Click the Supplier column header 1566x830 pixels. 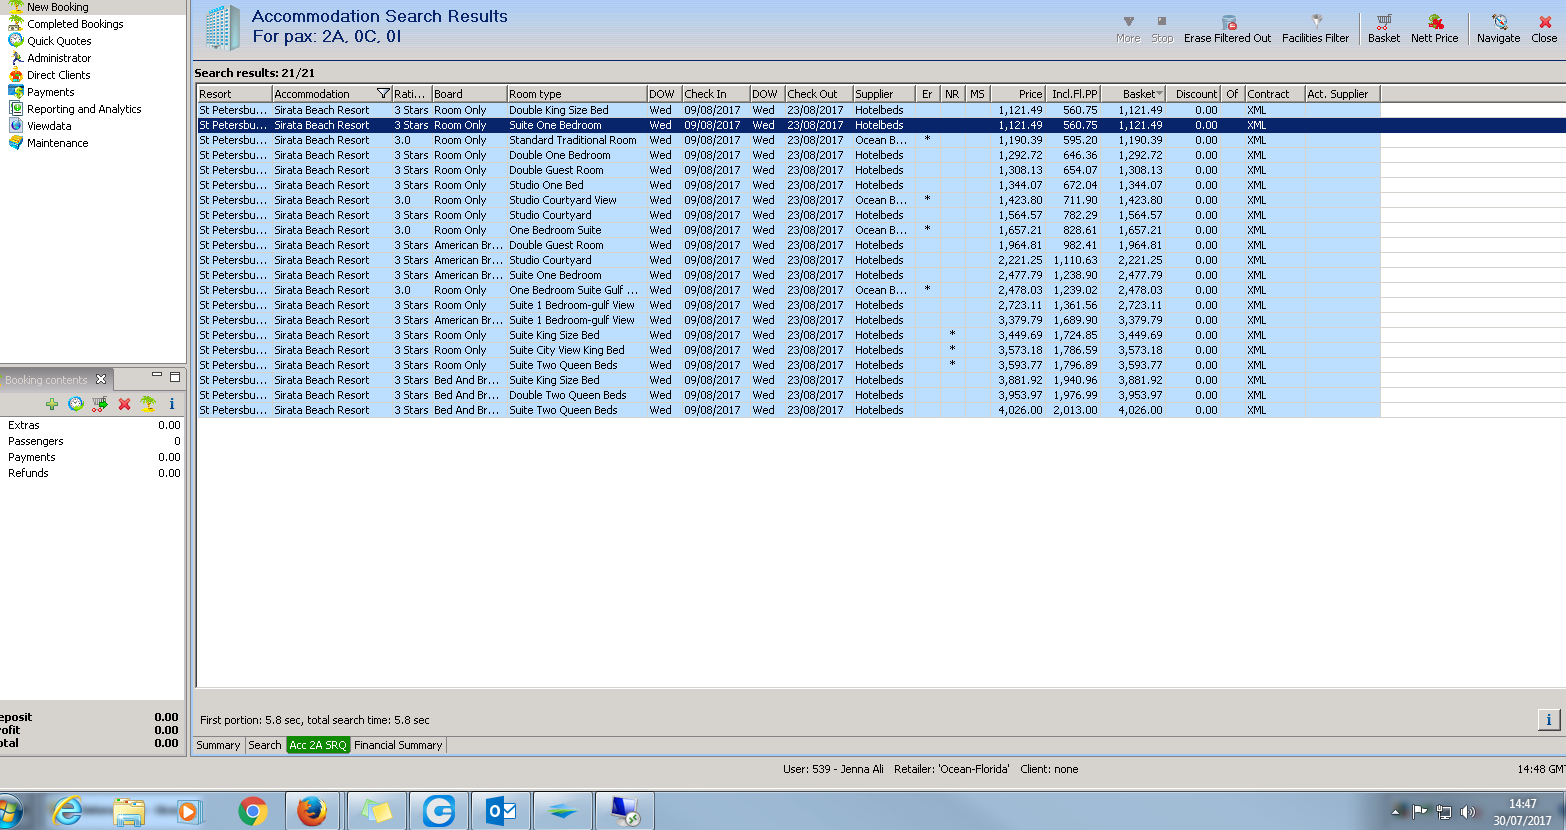(884, 94)
